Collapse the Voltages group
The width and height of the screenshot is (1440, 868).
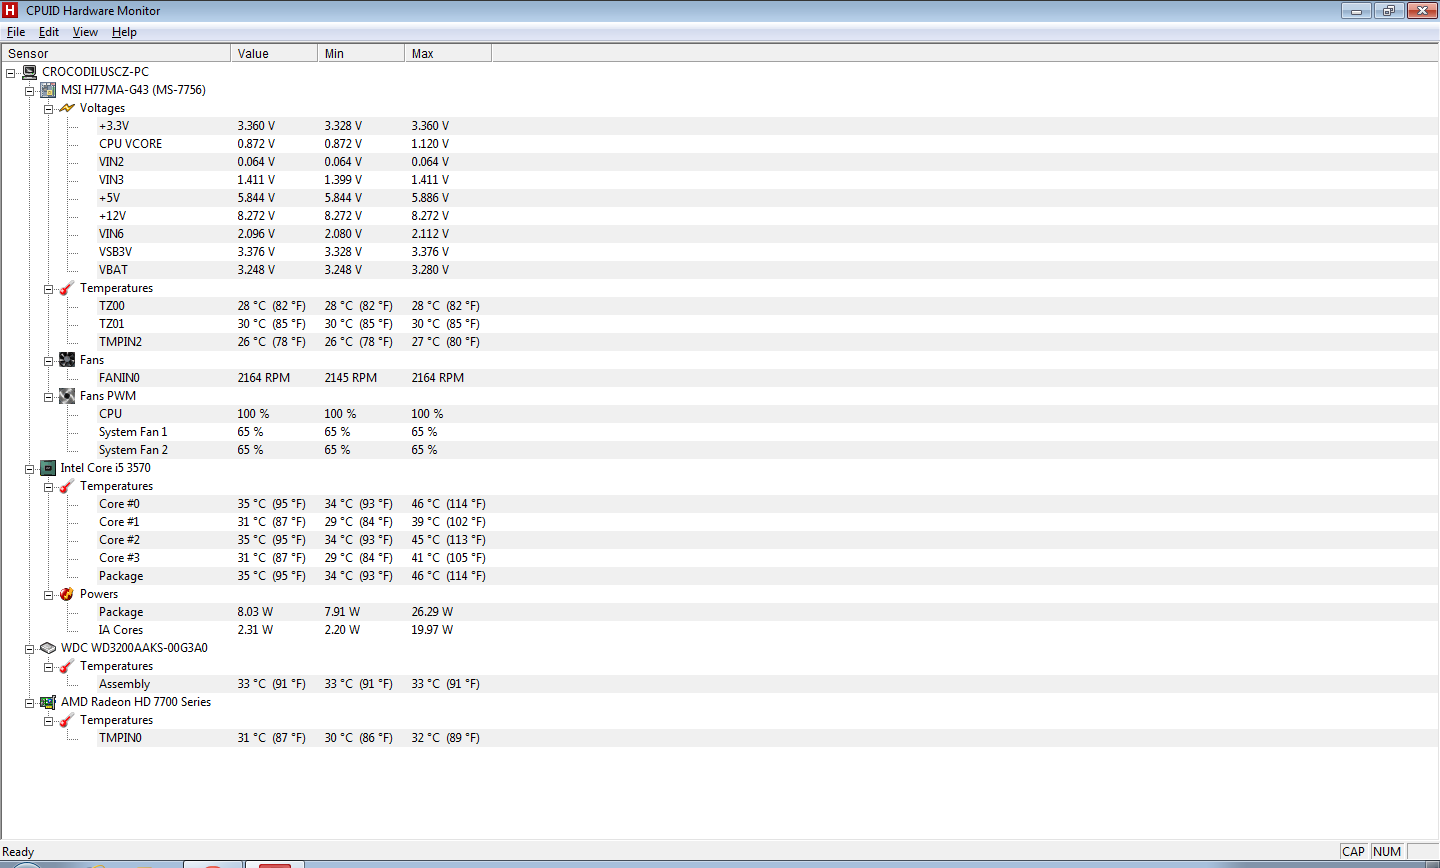[x=48, y=109]
